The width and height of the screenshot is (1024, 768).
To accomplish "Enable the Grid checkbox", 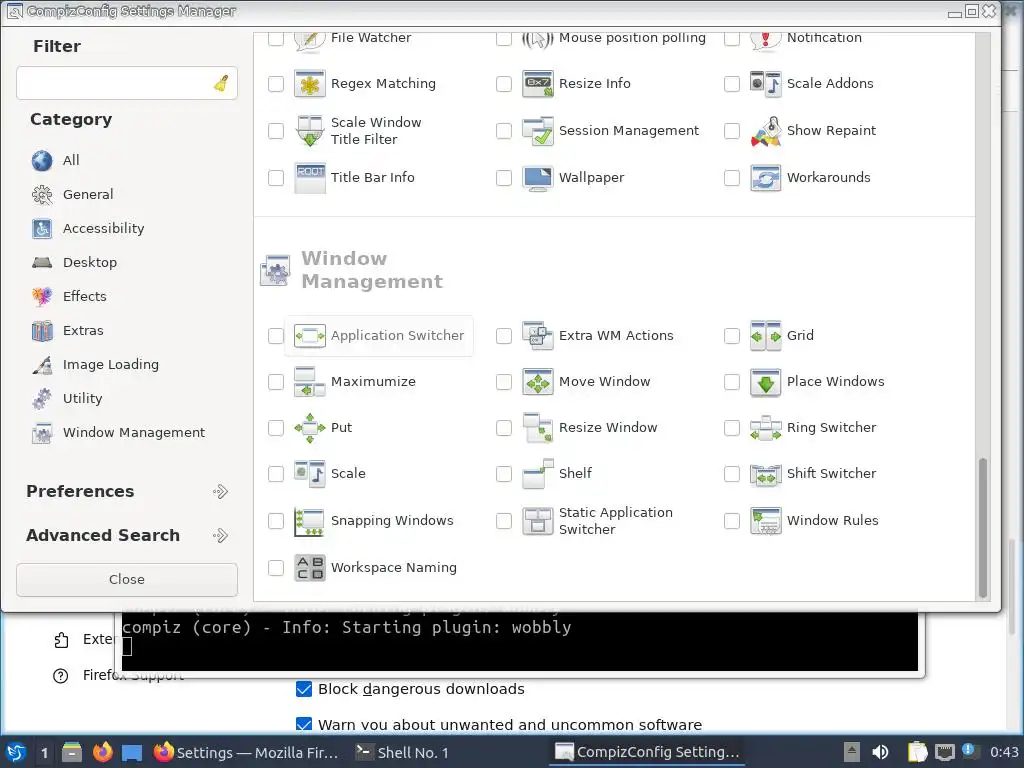I will point(731,336).
